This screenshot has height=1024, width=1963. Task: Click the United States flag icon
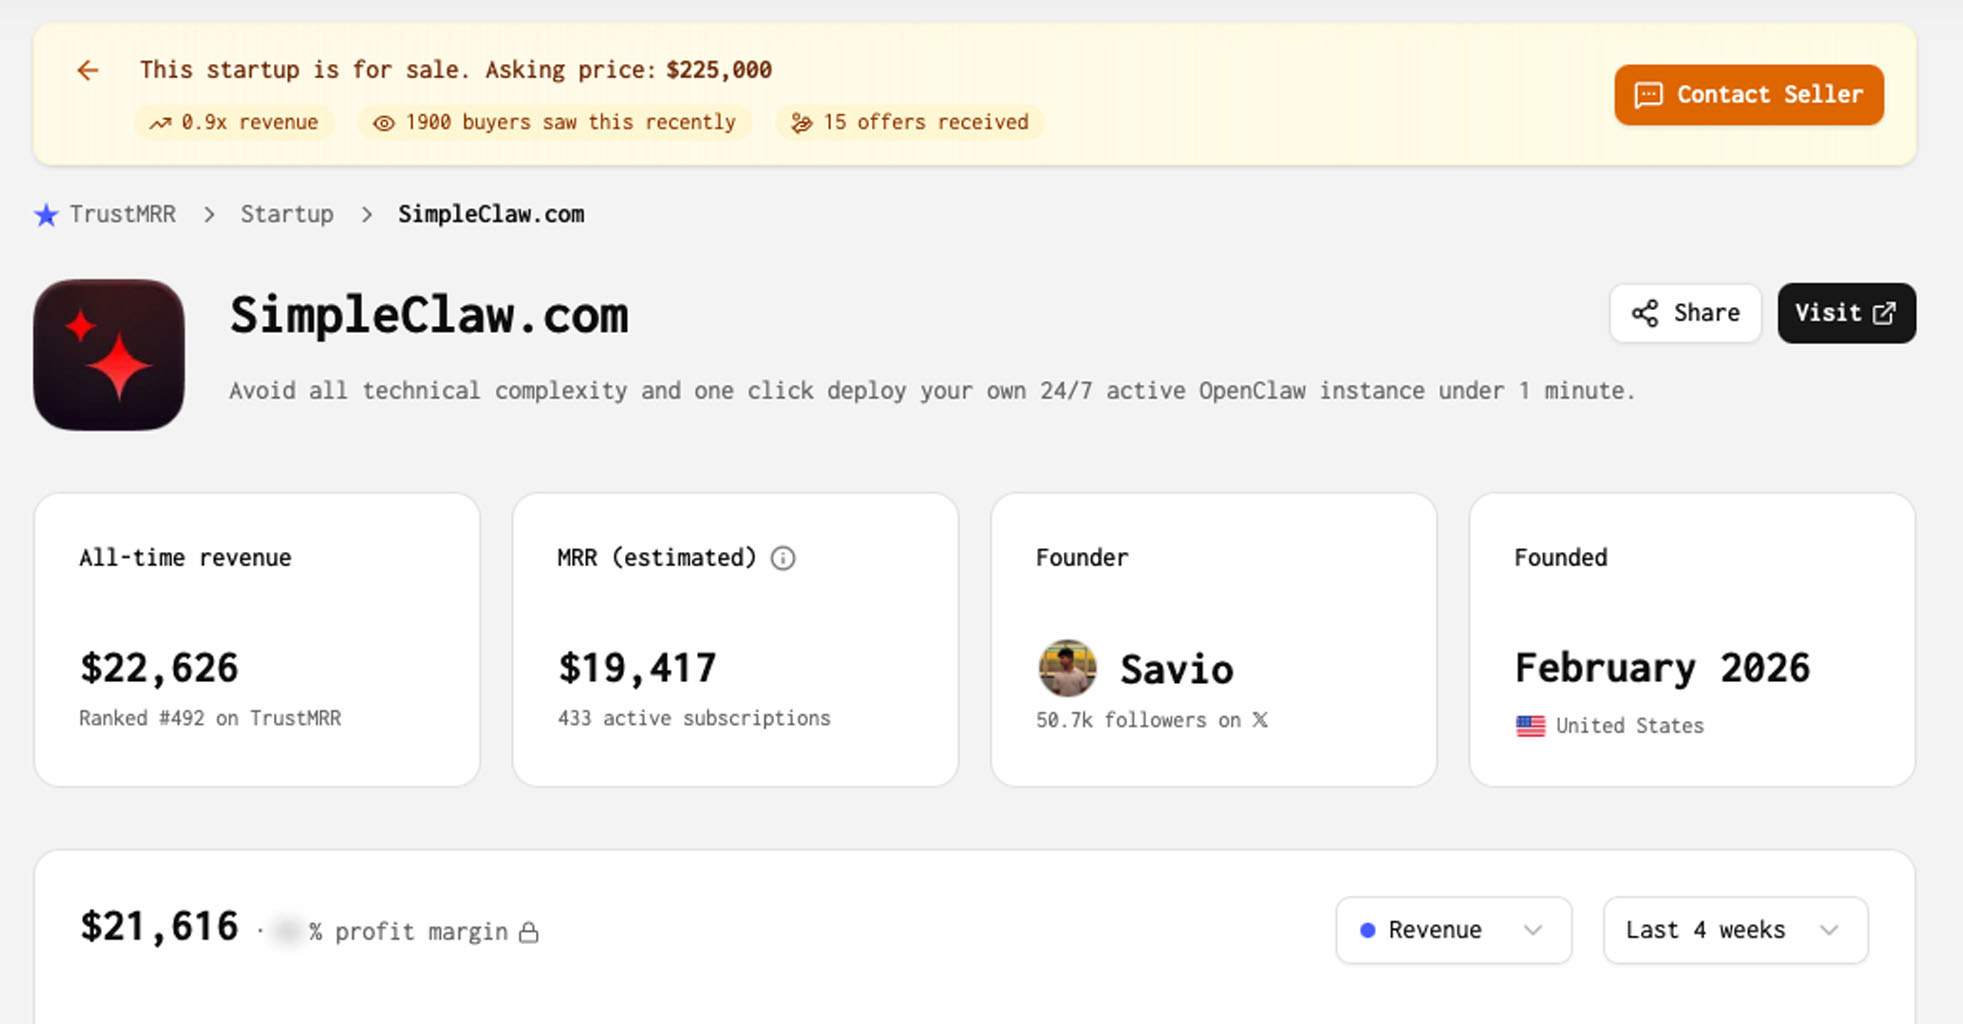[x=1530, y=726]
